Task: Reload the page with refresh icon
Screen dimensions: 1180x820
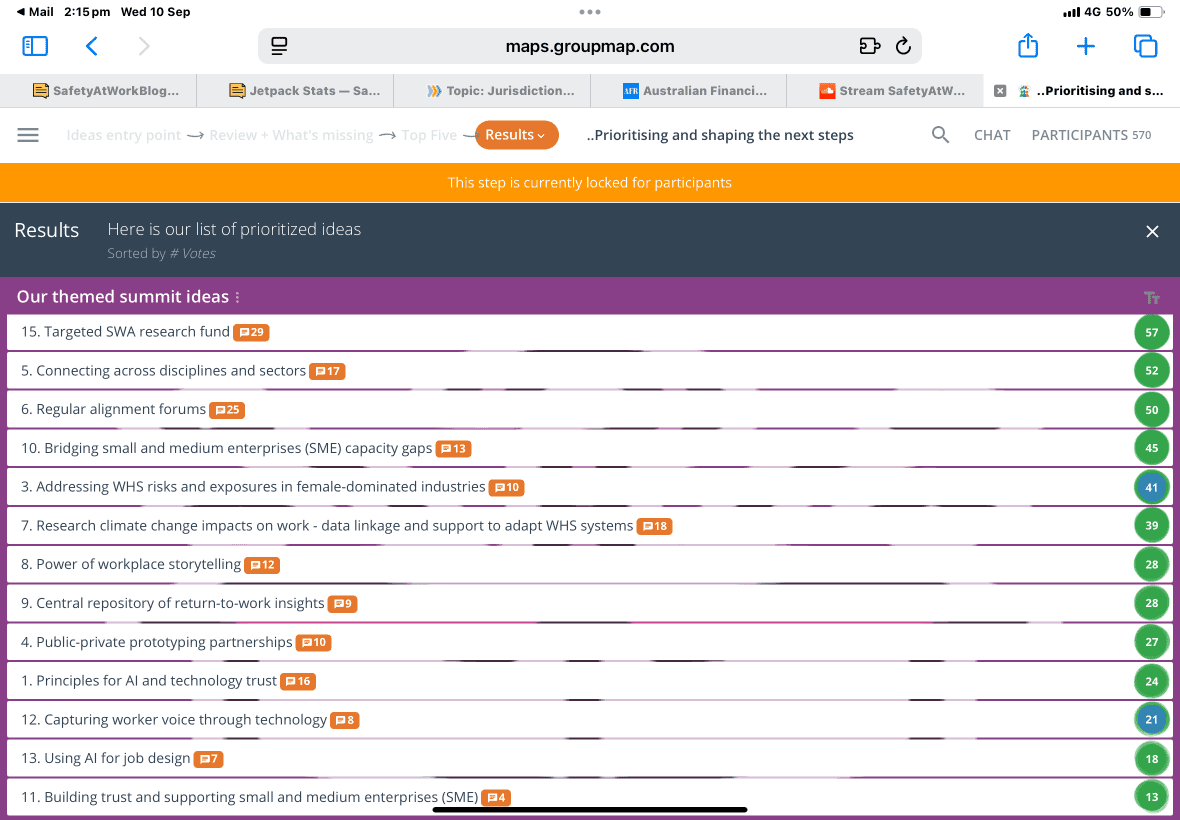Action: click(x=903, y=46)
